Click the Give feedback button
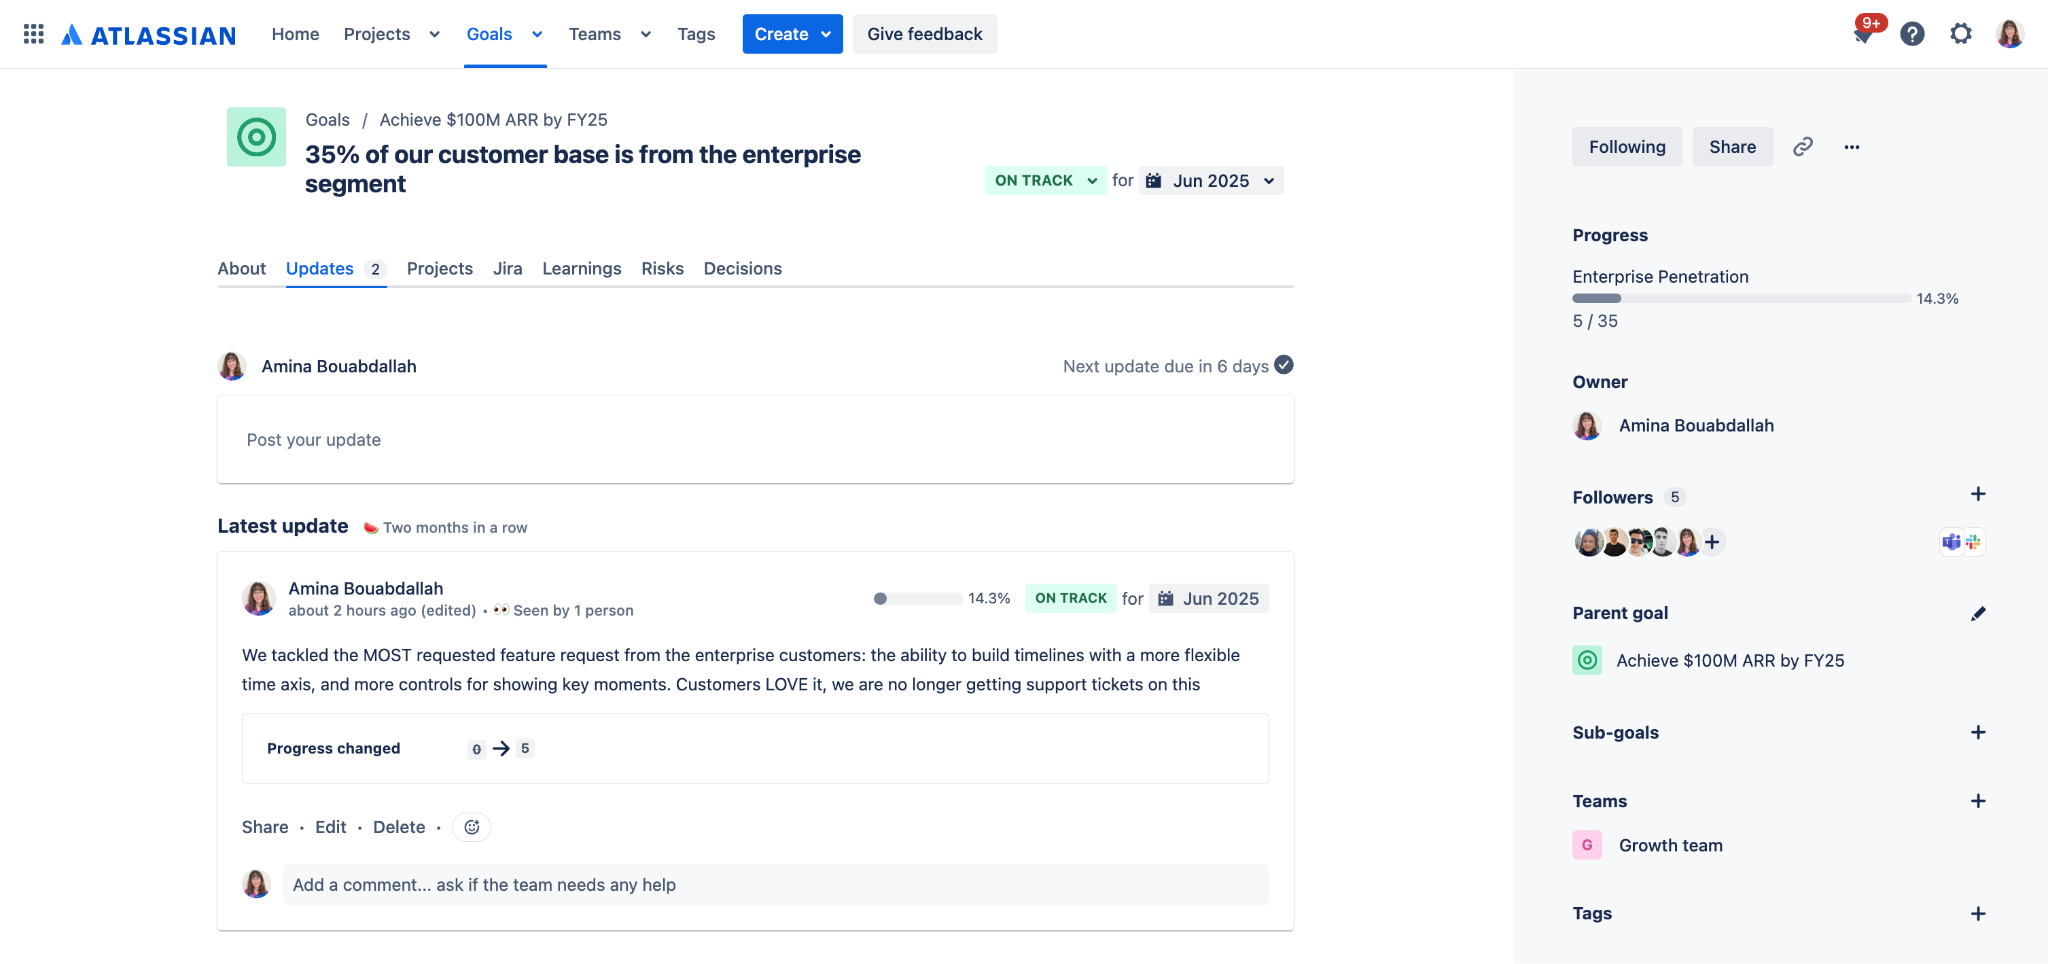Image resolution: width=2048 pixels, height=964 pixels. coord(924,34)
